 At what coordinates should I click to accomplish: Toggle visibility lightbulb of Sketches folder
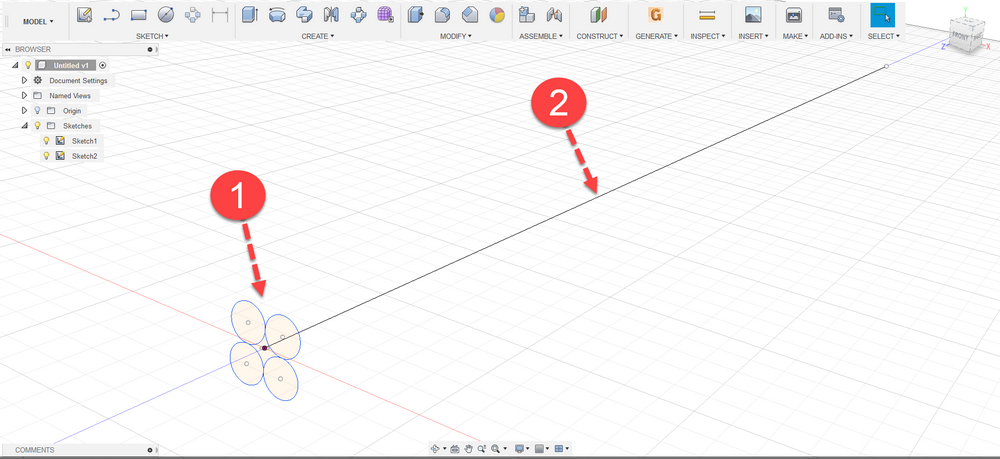[37, 126]
